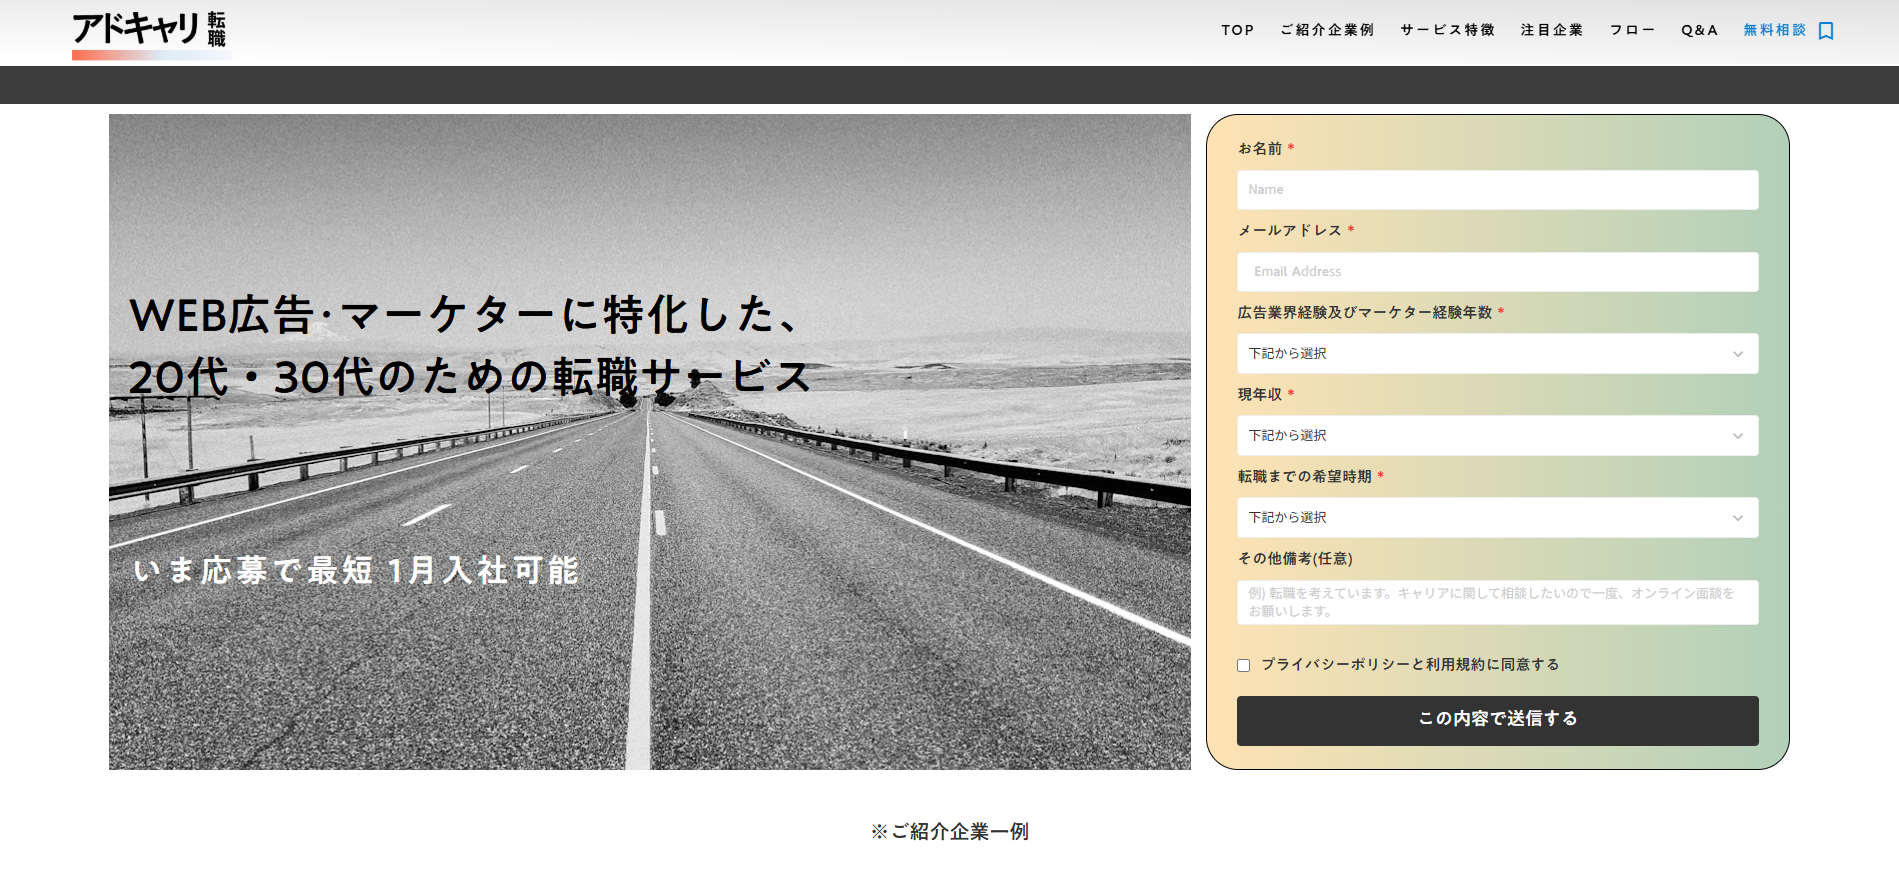Jump to Q&A section
1899x891 pixels.
1699,30
